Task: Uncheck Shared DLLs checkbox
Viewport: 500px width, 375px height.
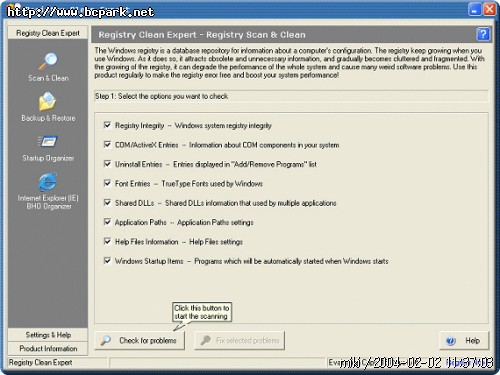Action: [107, 203]
